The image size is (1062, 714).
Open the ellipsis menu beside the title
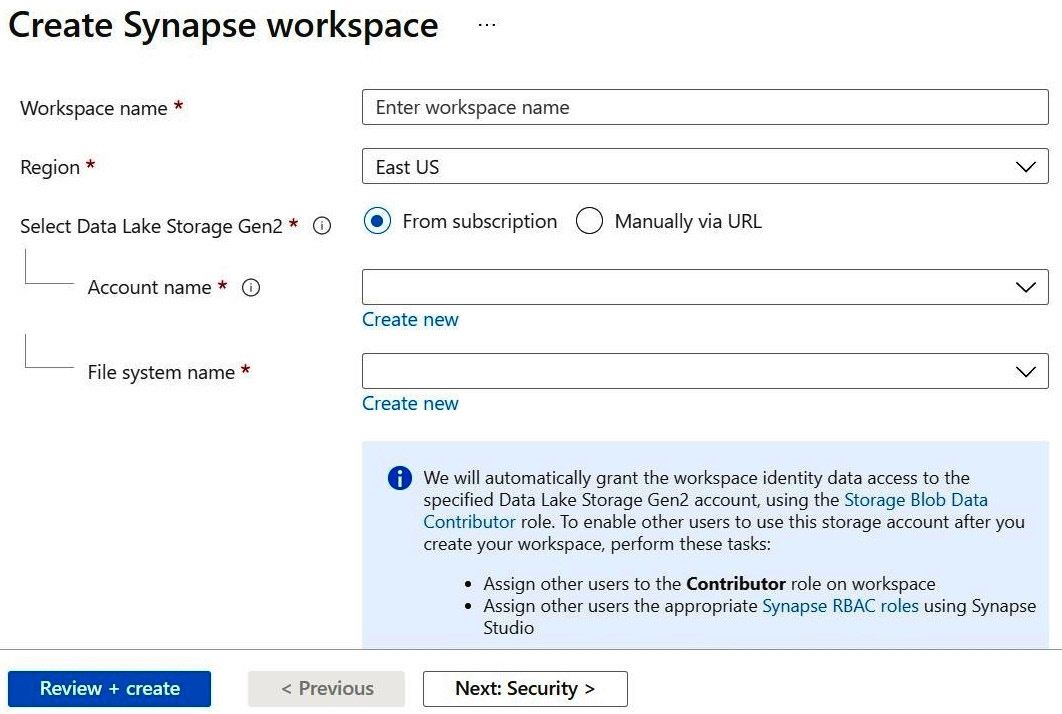[486, 25]
